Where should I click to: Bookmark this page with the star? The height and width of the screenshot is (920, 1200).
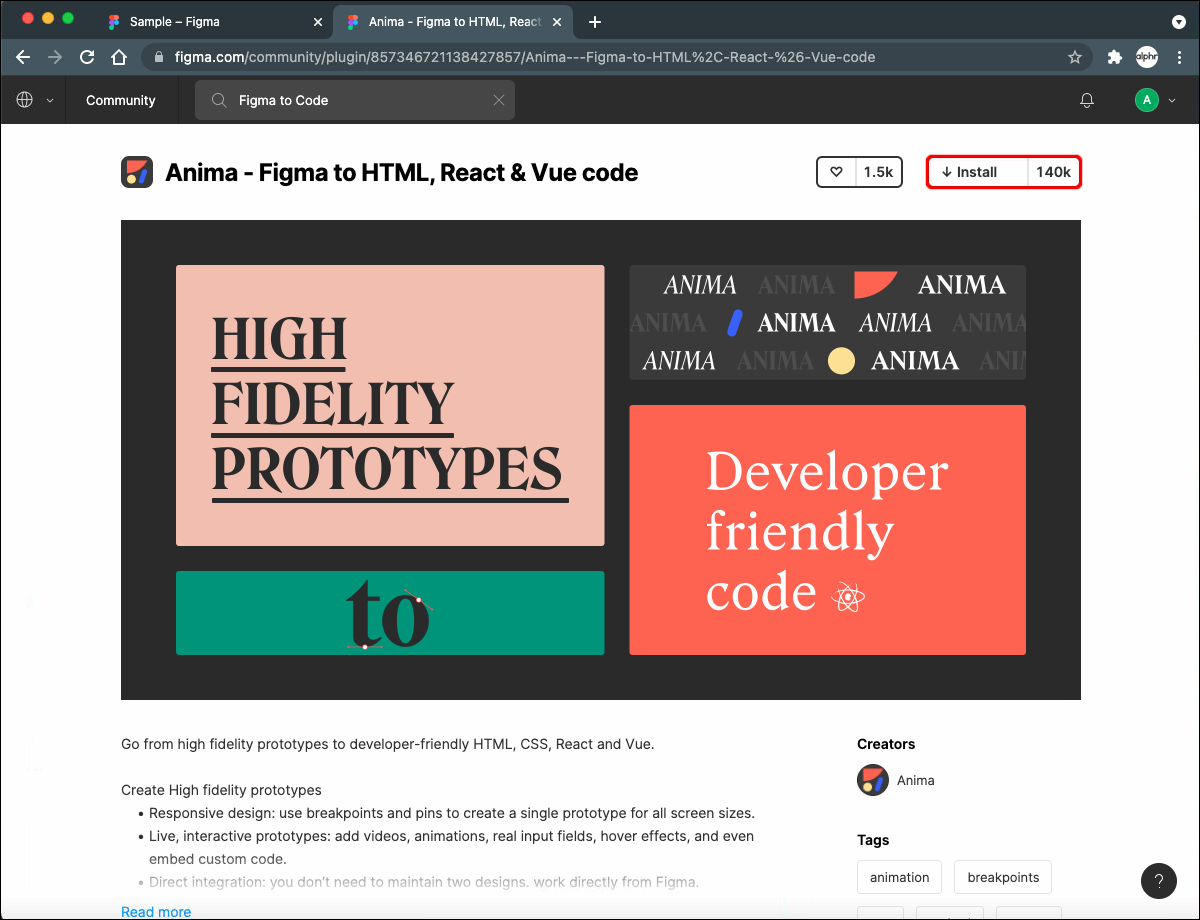coord(1075,57)
